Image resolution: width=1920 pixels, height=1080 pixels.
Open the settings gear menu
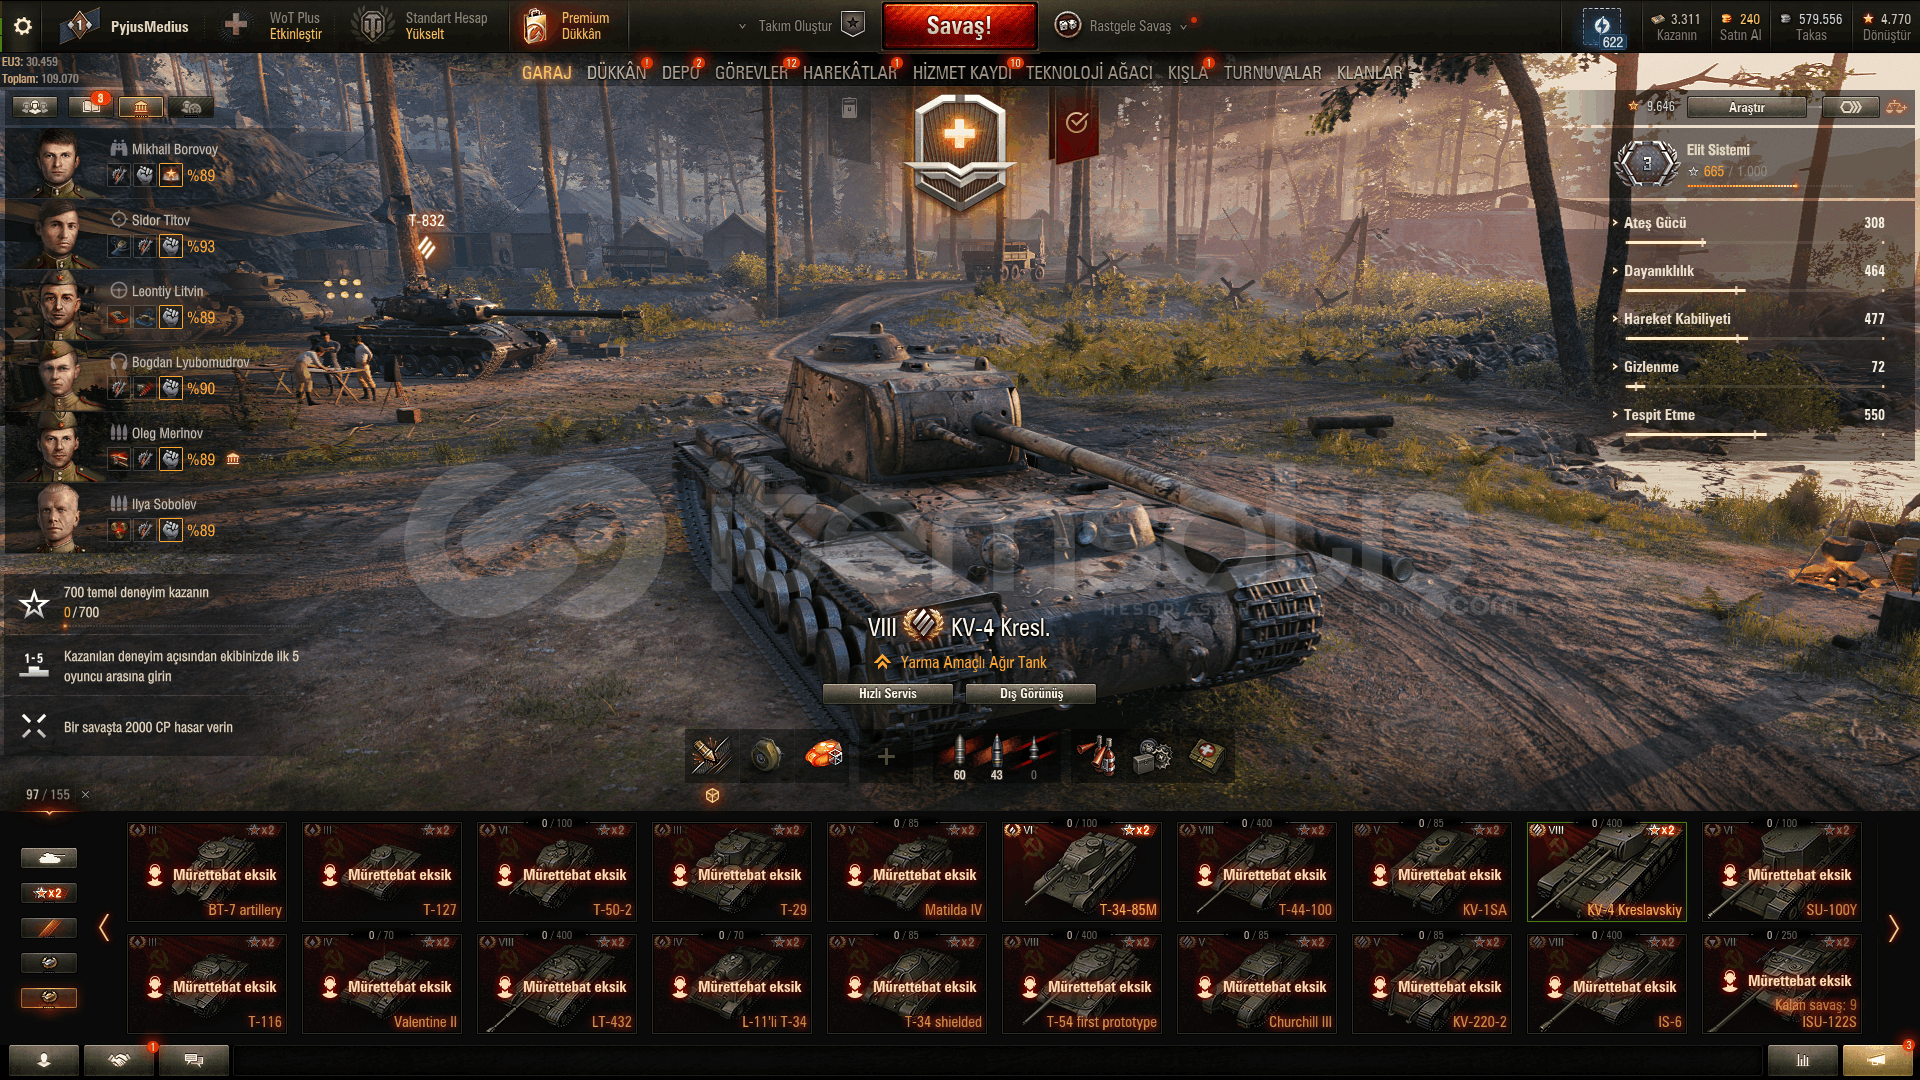tap(23, 26)
